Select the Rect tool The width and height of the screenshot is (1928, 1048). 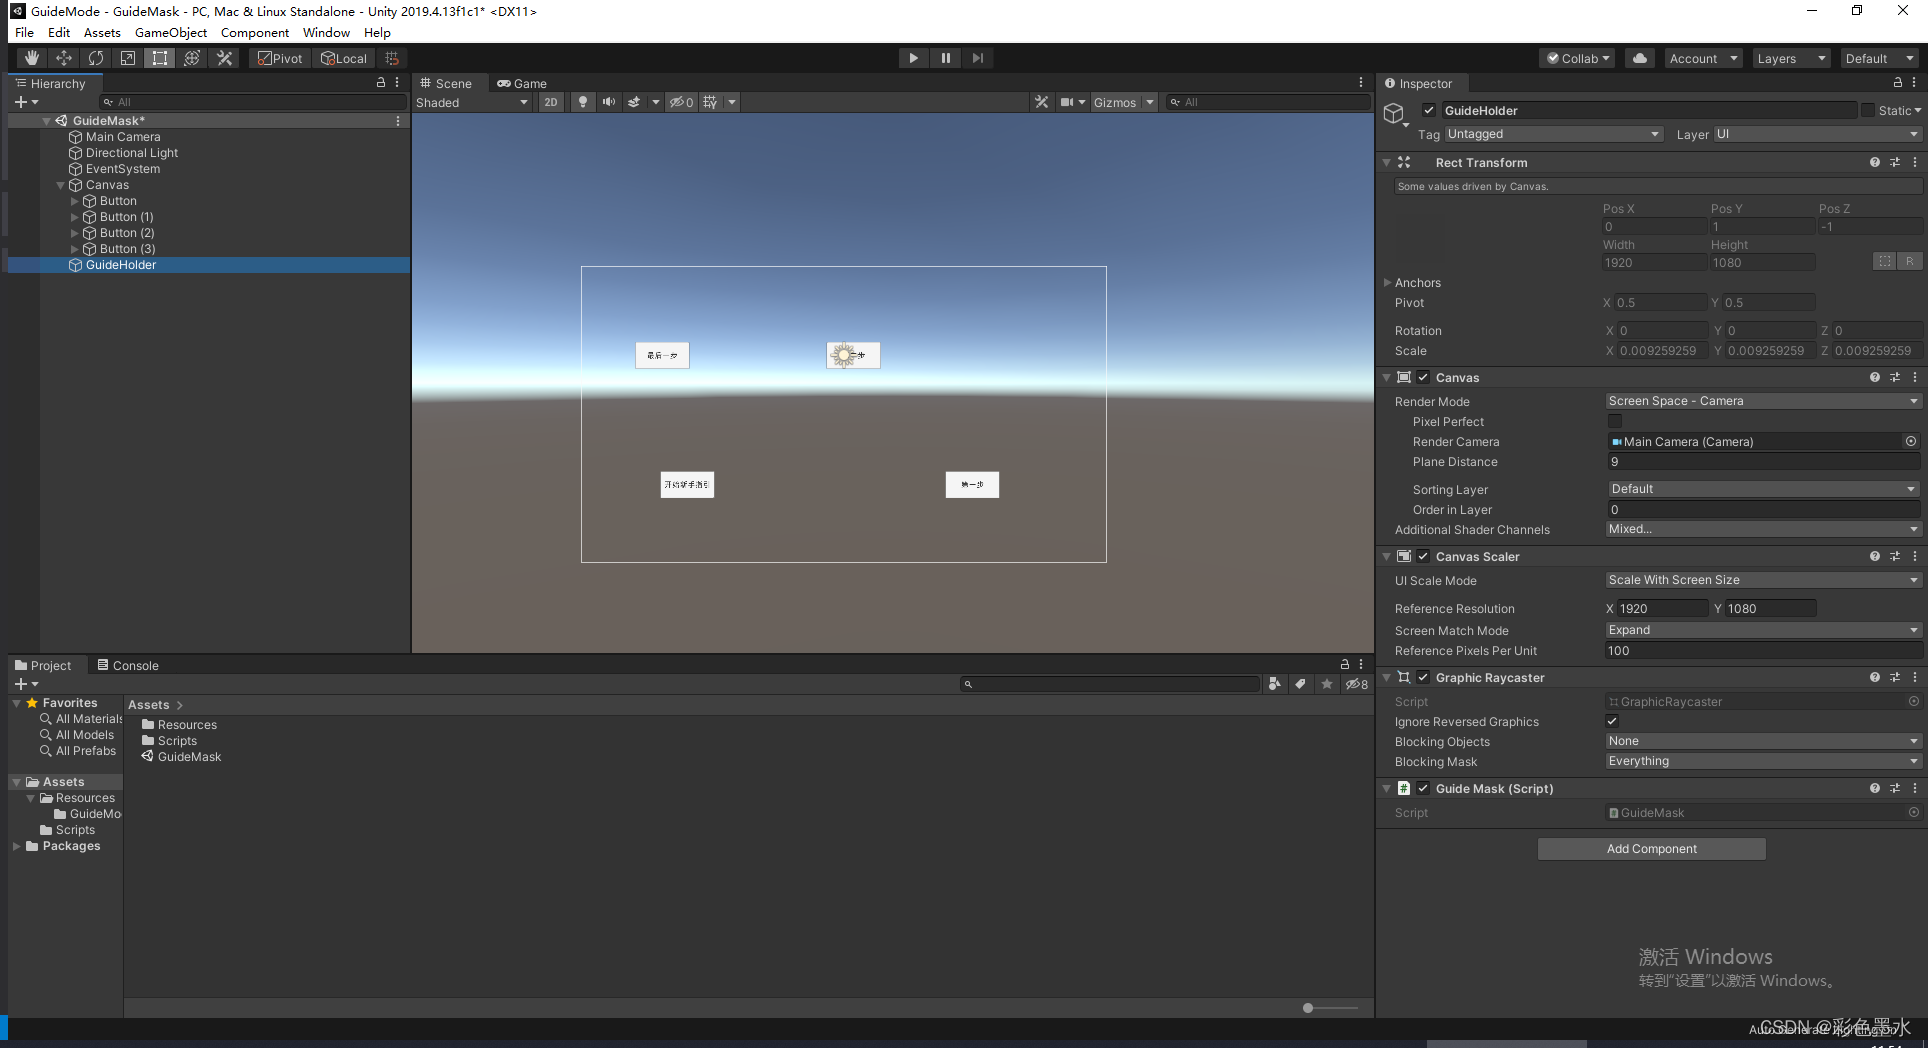pyautogui.click(x=160, y=58)
